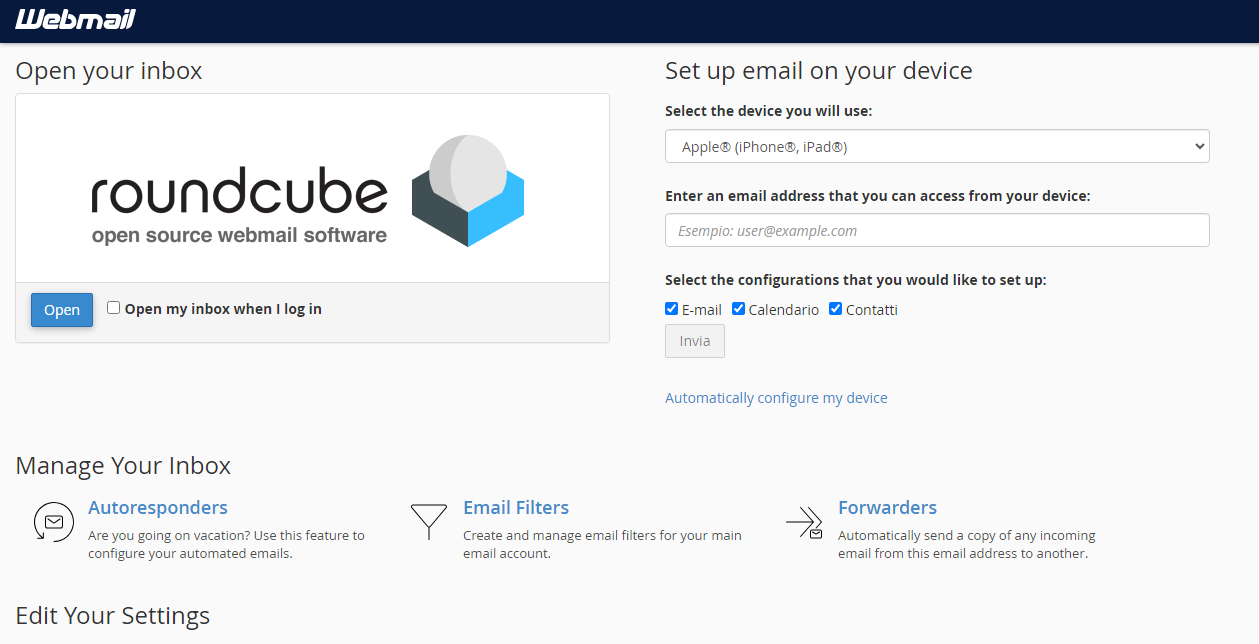Screen dimensions: 1259x644
Task: Click the Manage Your Inbox heading
Action: tap(123, 466)
